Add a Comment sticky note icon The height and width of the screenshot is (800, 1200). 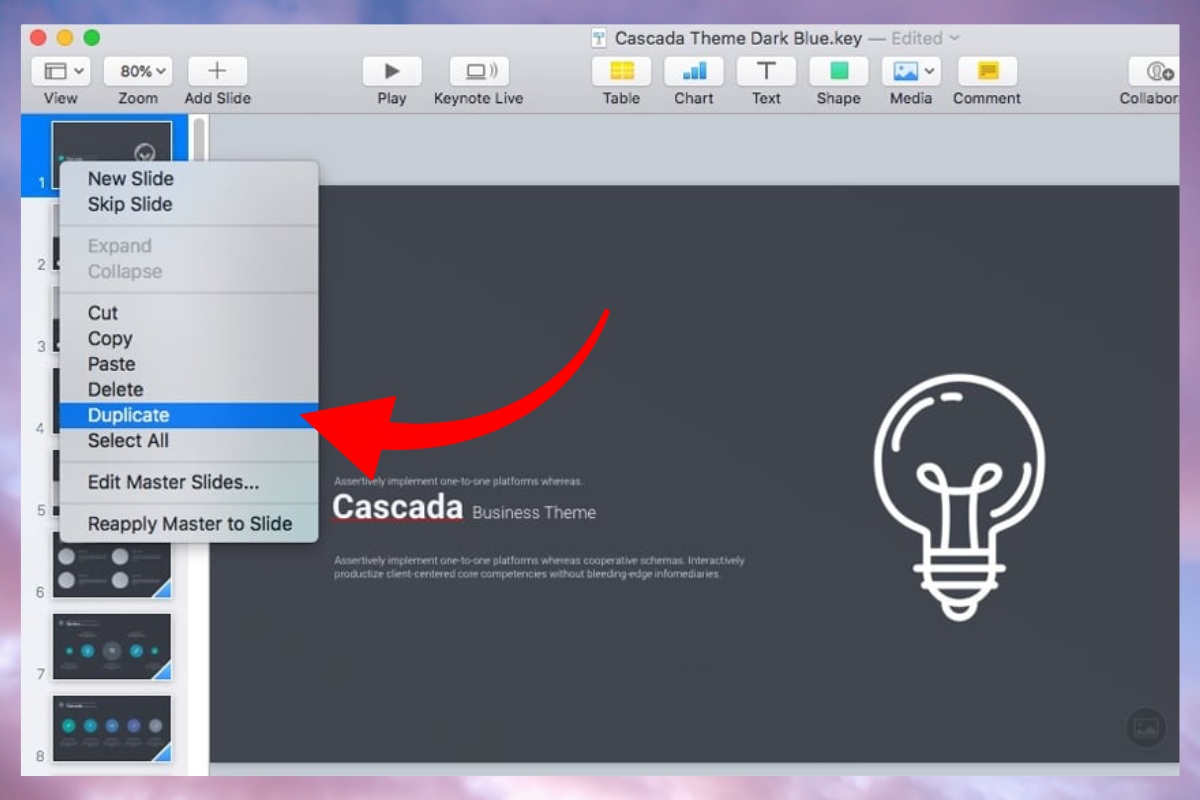(x=987, y=71)
